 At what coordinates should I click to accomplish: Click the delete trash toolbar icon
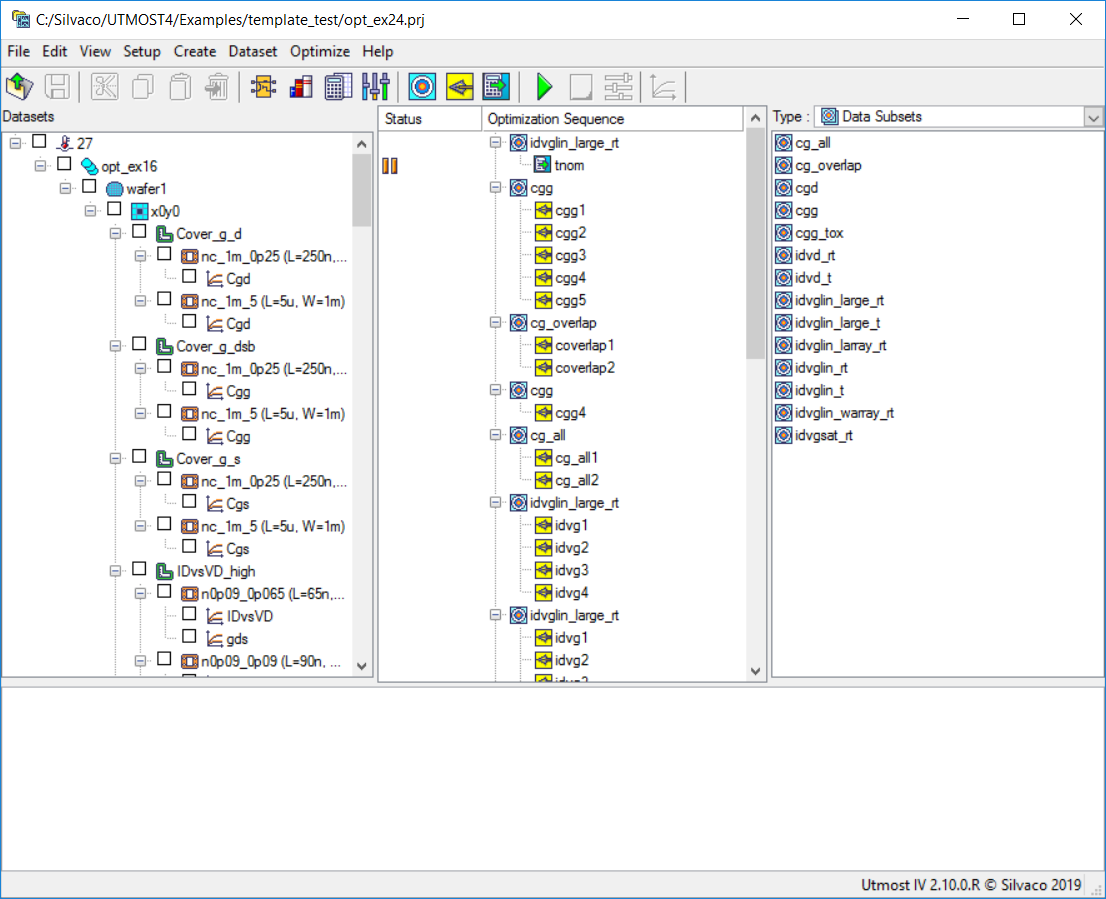(217, 87)
